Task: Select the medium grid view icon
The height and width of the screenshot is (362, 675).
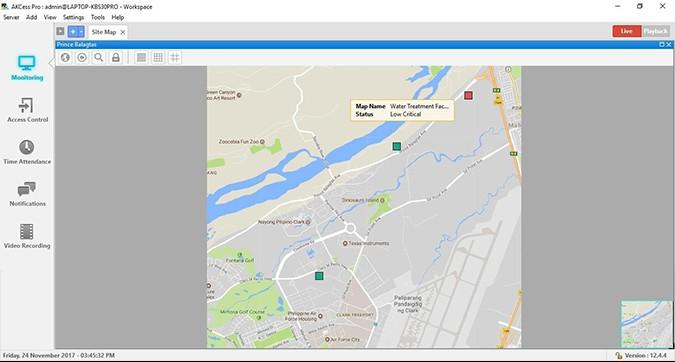Action: pyautogui.click(x=158, y=57)
